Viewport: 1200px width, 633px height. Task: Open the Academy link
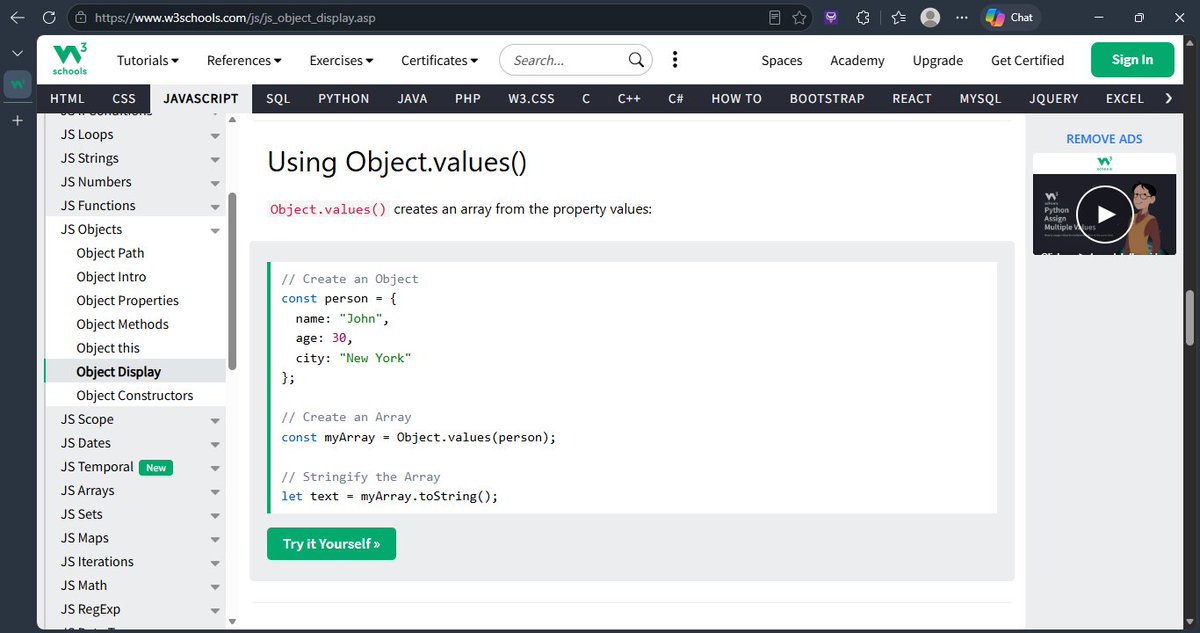pos(857,60)
